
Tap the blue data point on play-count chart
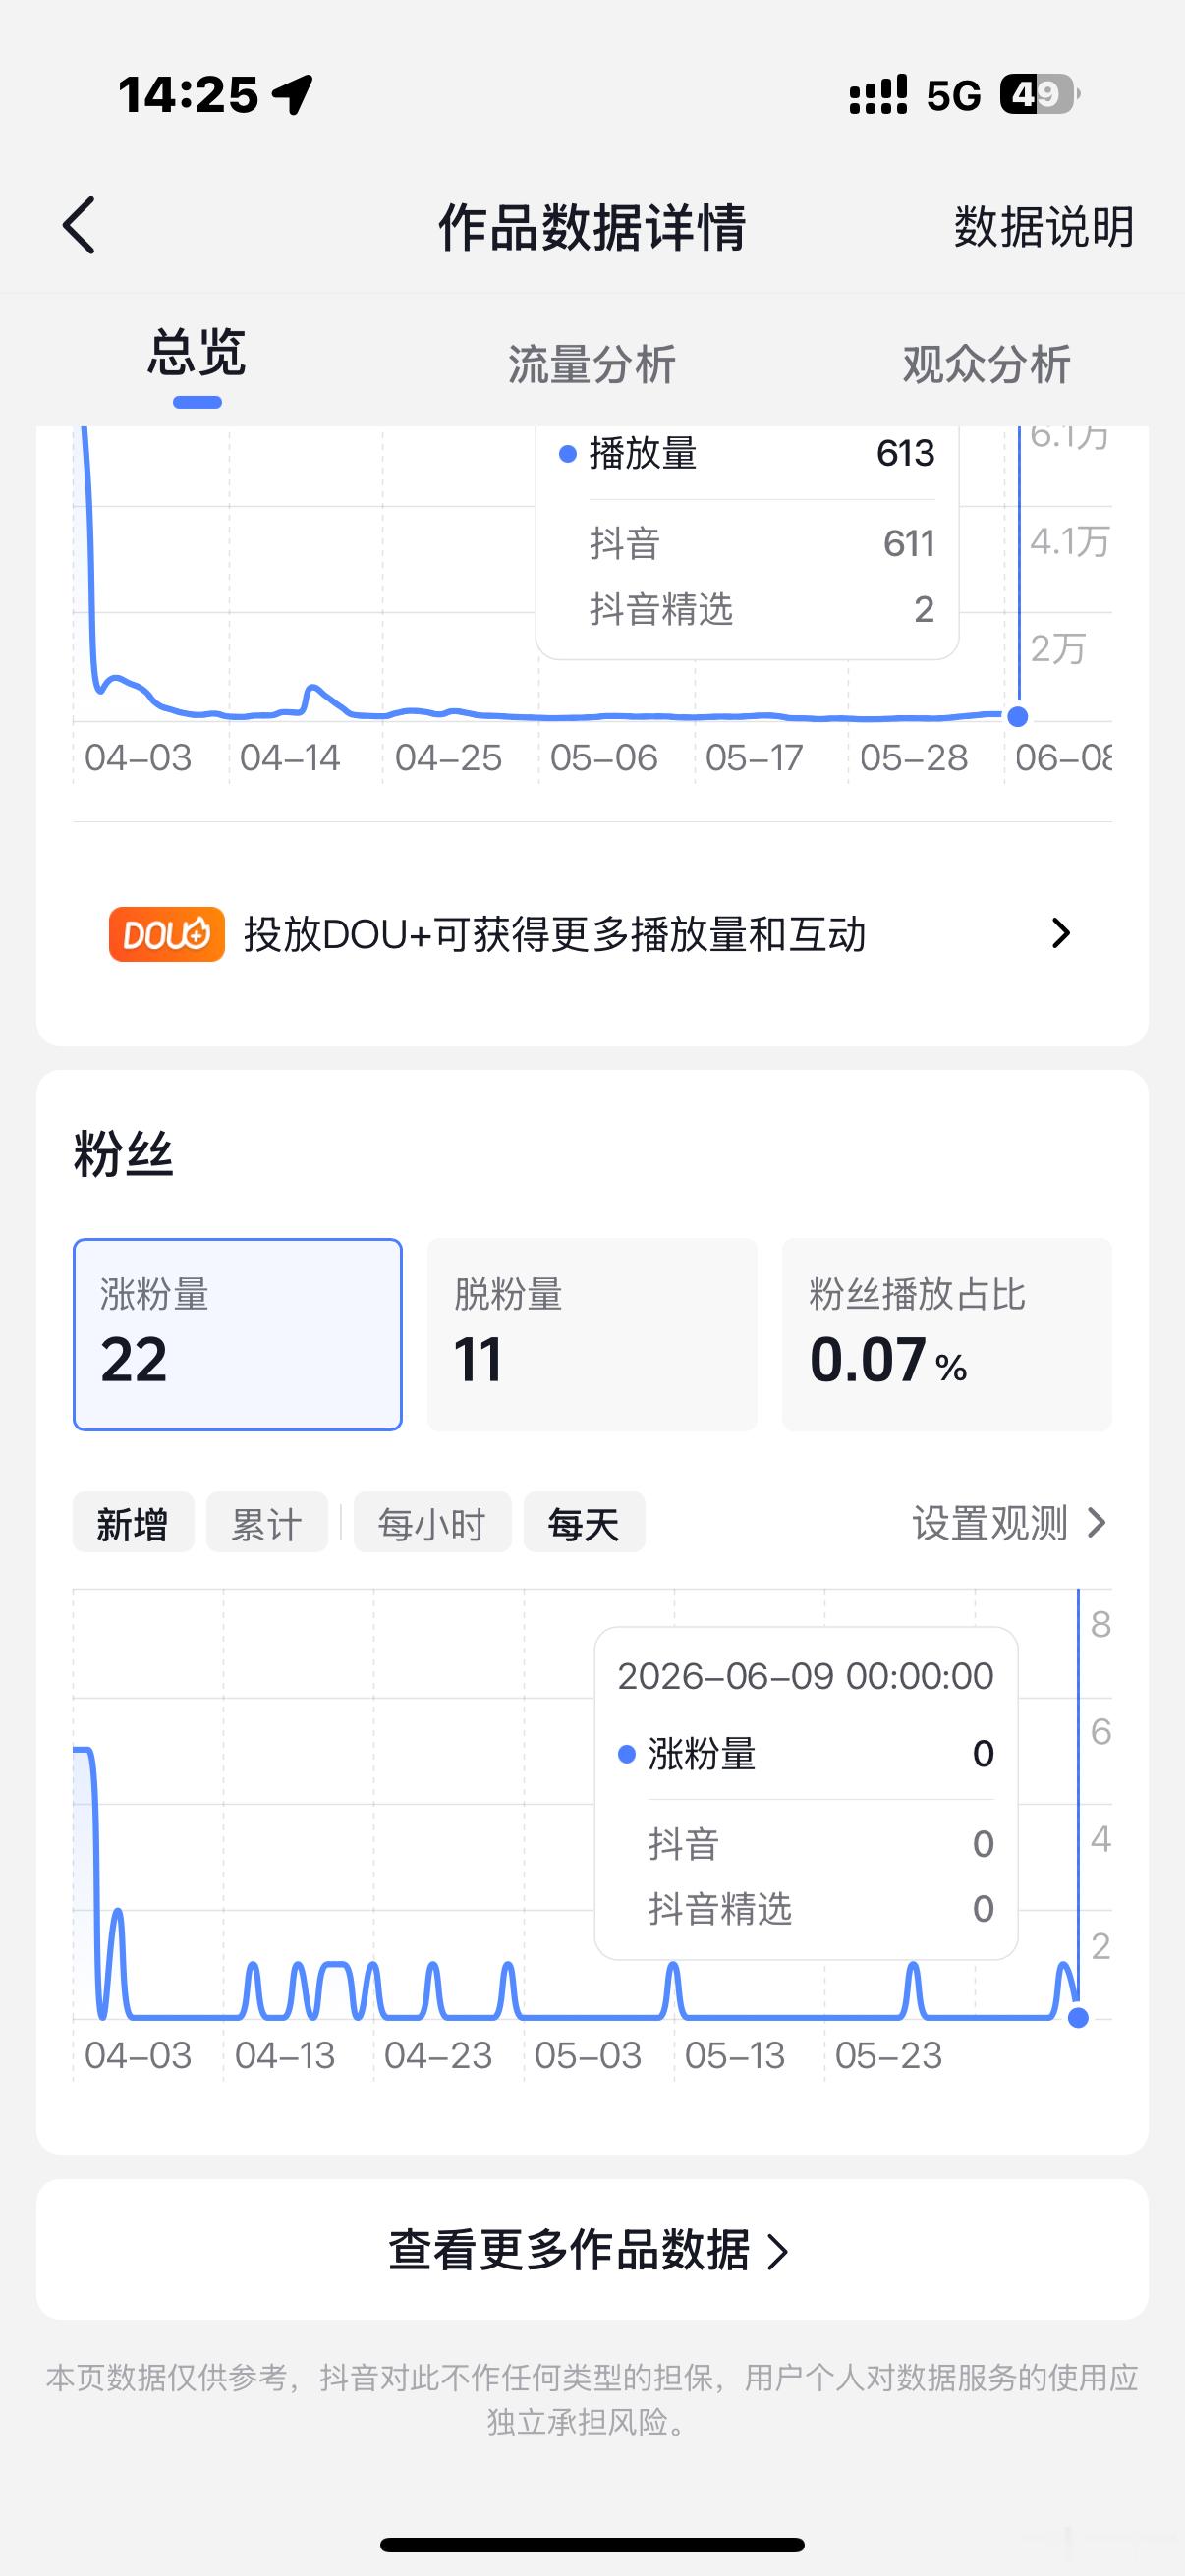tap(1018, 716)
